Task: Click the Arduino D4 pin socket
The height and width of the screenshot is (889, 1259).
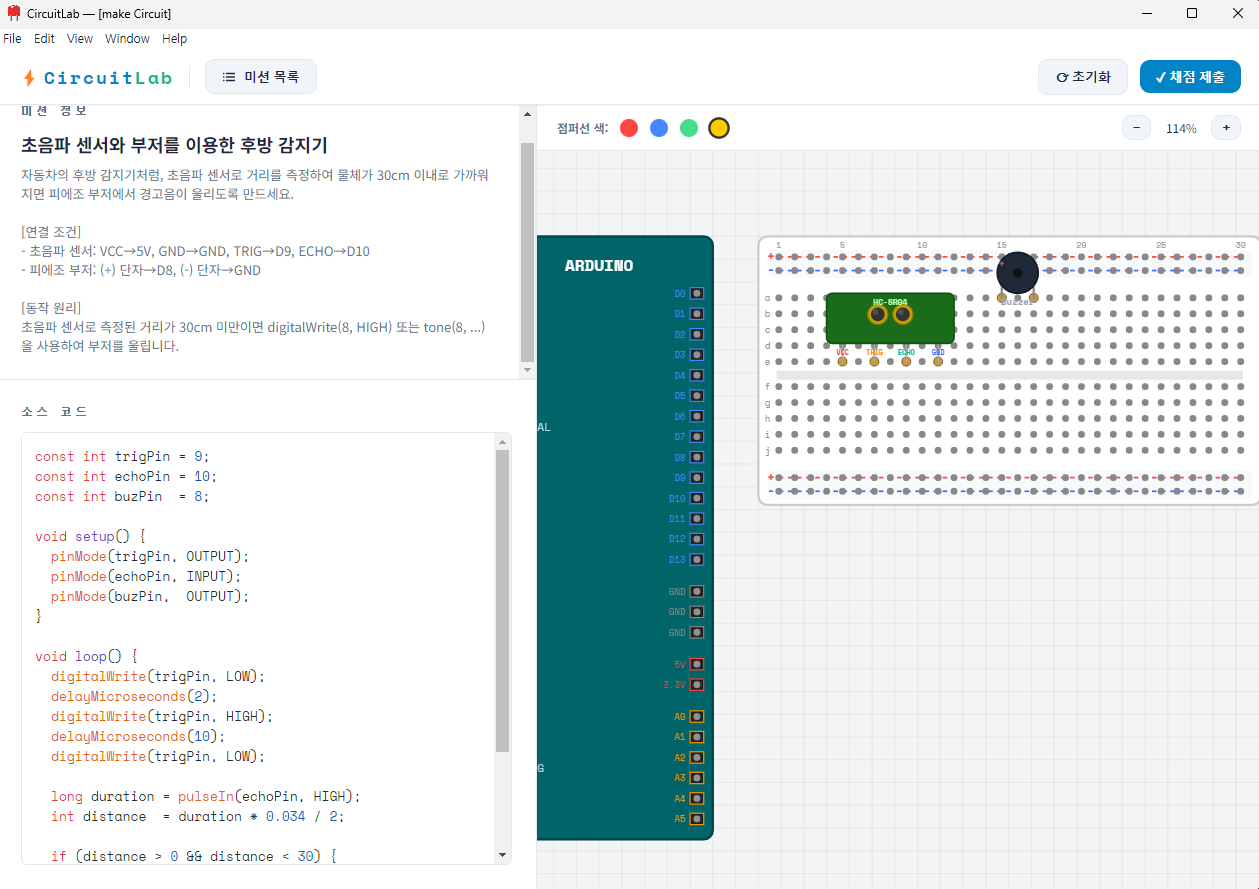Action: 697,376
